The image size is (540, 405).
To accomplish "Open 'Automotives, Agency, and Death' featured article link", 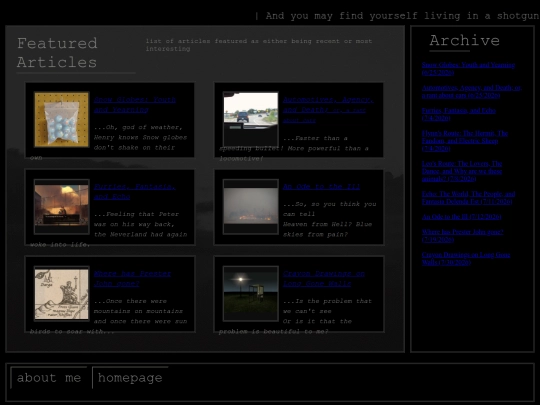I will pyautogui.click(x=328, y=110).
